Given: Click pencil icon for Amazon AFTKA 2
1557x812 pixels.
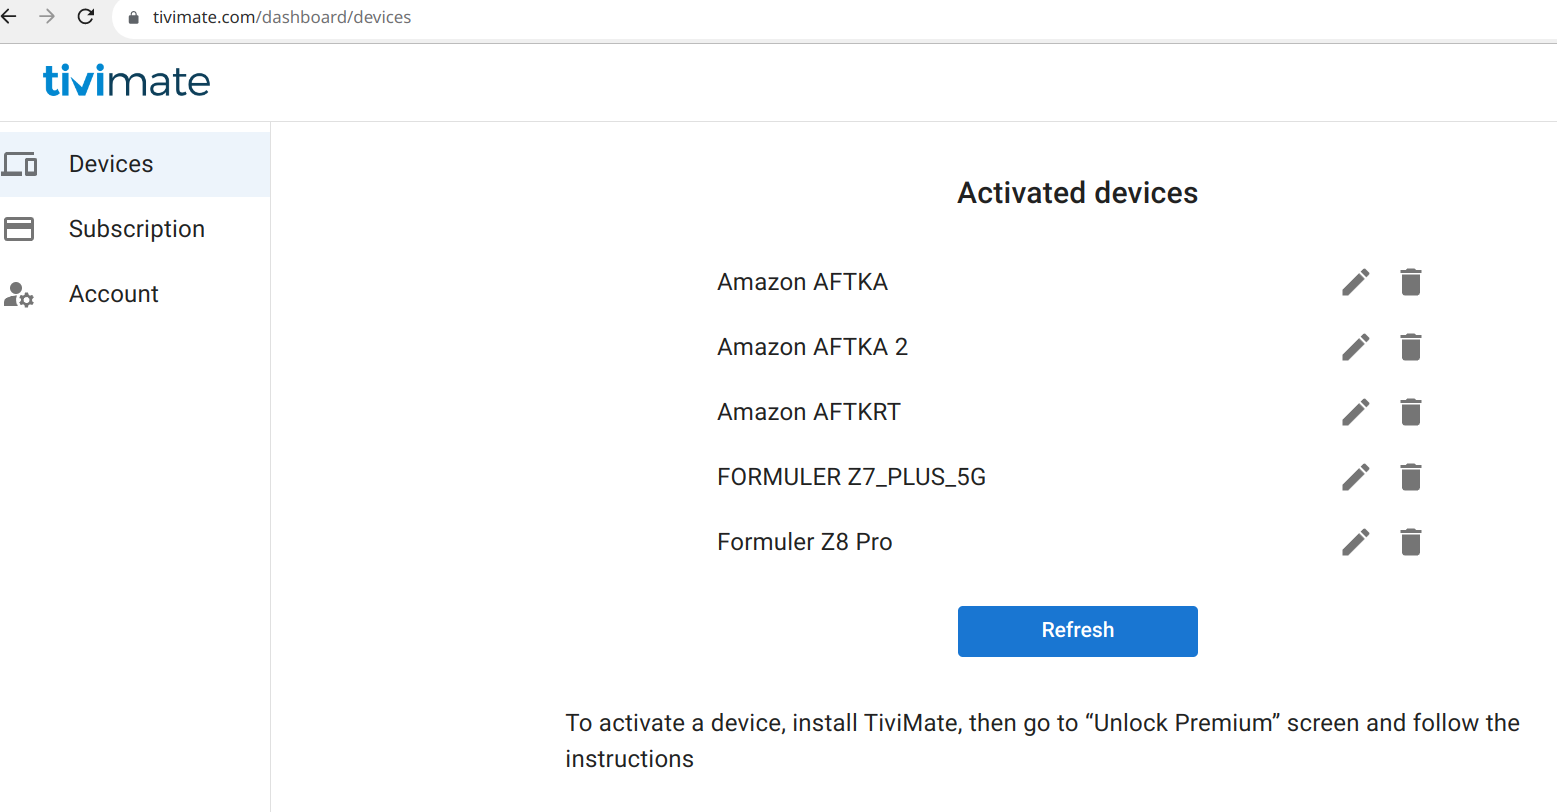Looking at the screenshot, I should 1355,348.
